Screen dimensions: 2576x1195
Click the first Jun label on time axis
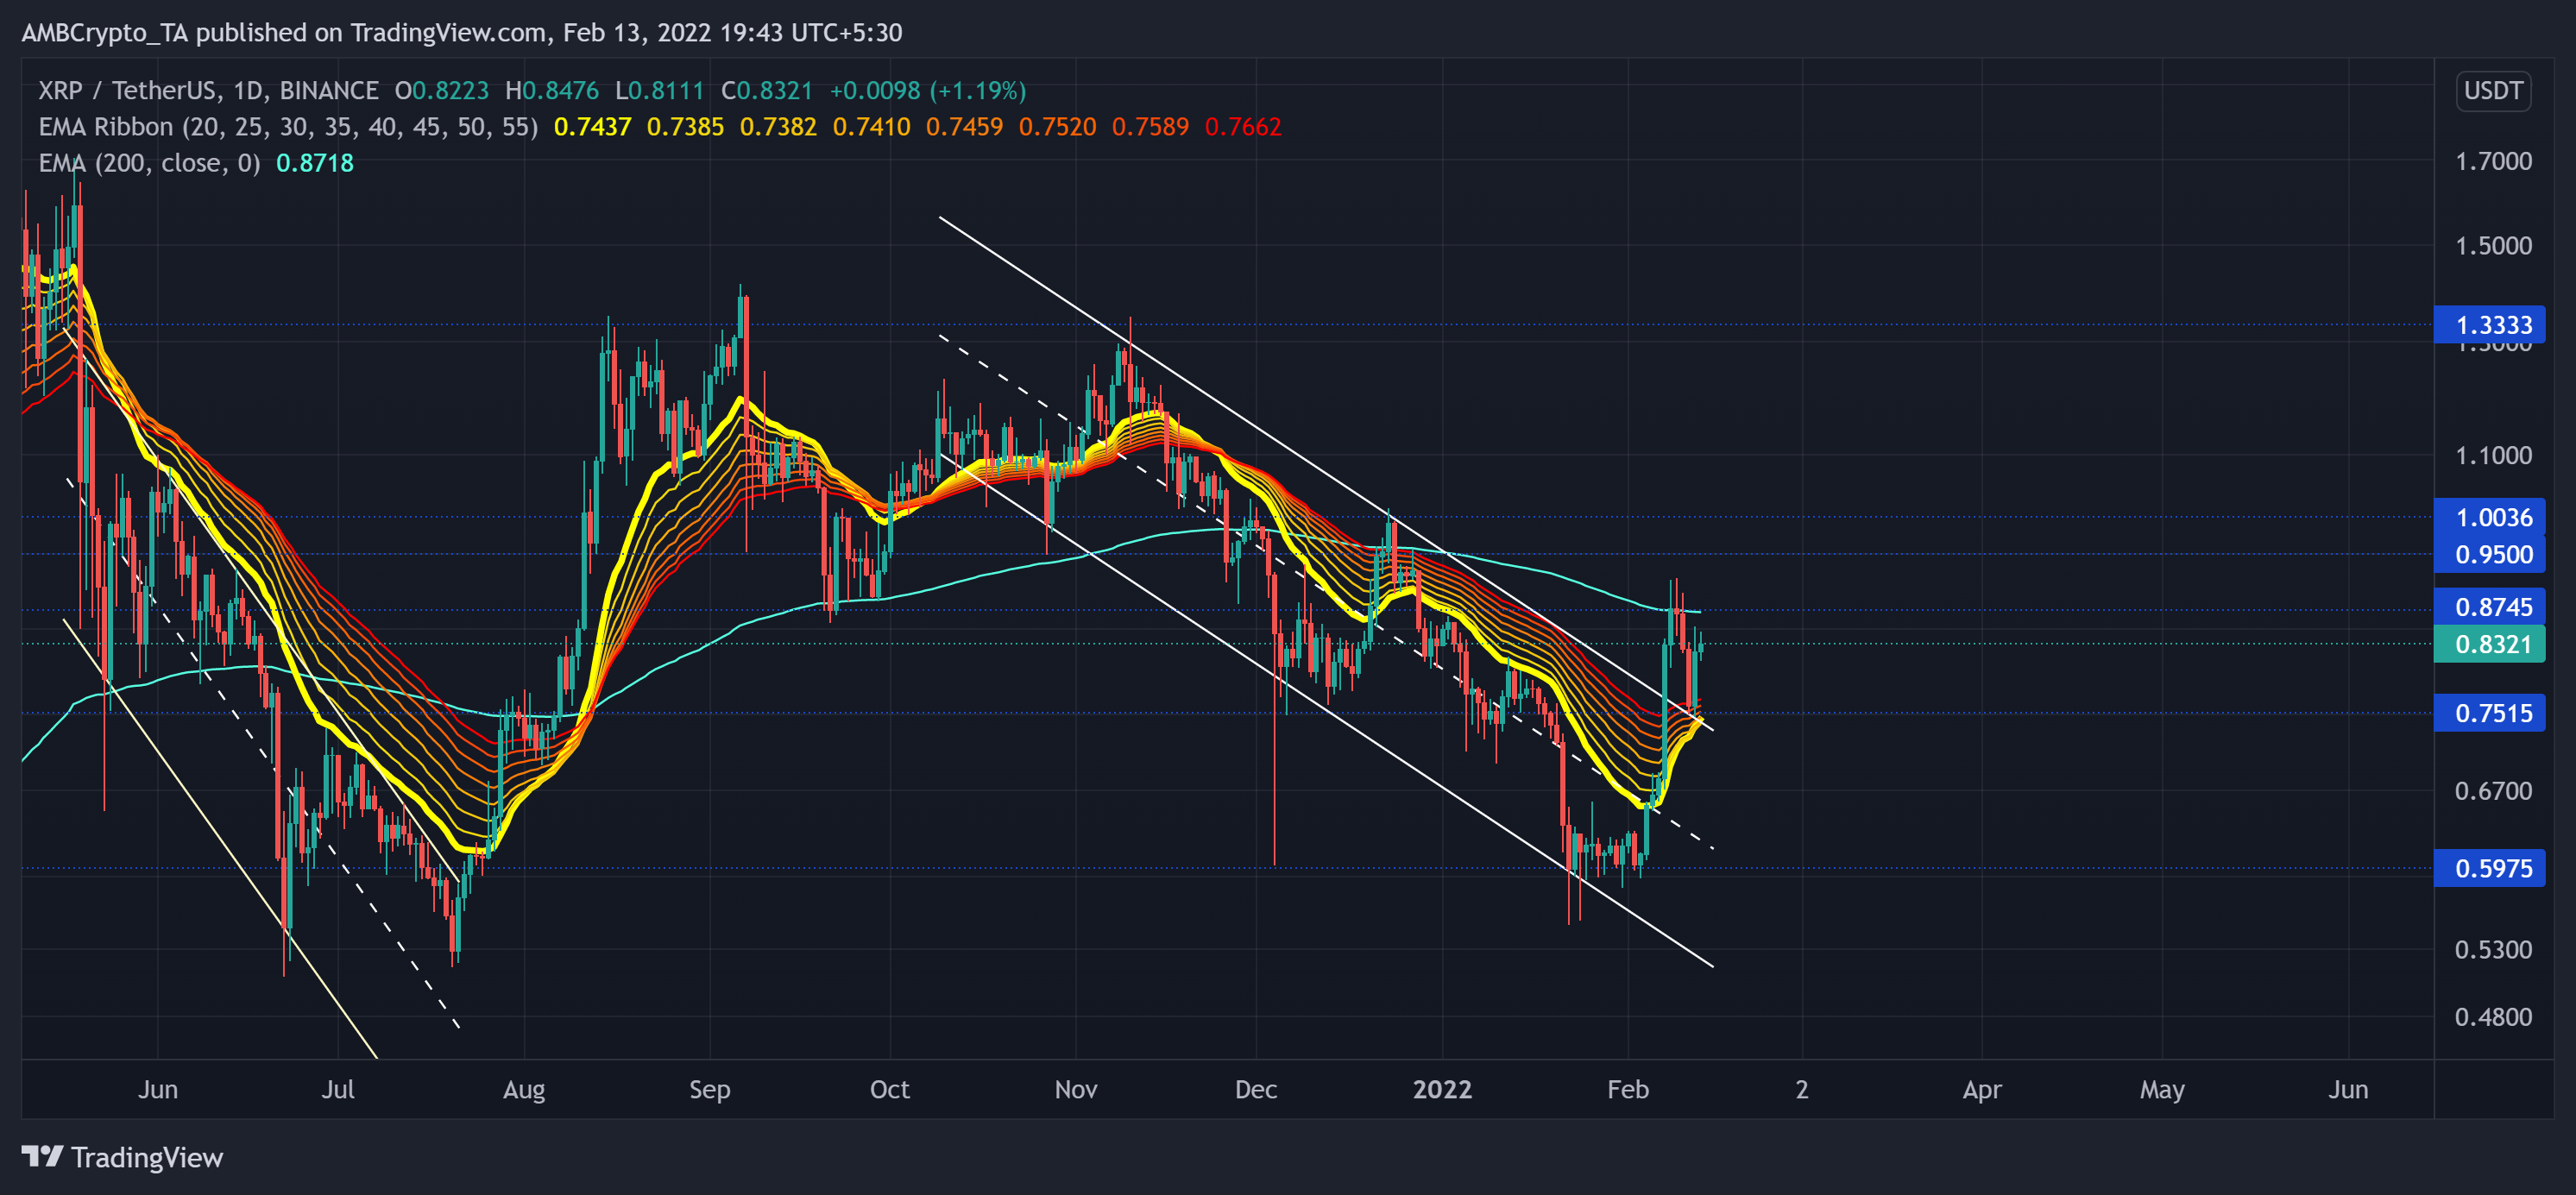pyautogui.click(x=158, y=1089)
